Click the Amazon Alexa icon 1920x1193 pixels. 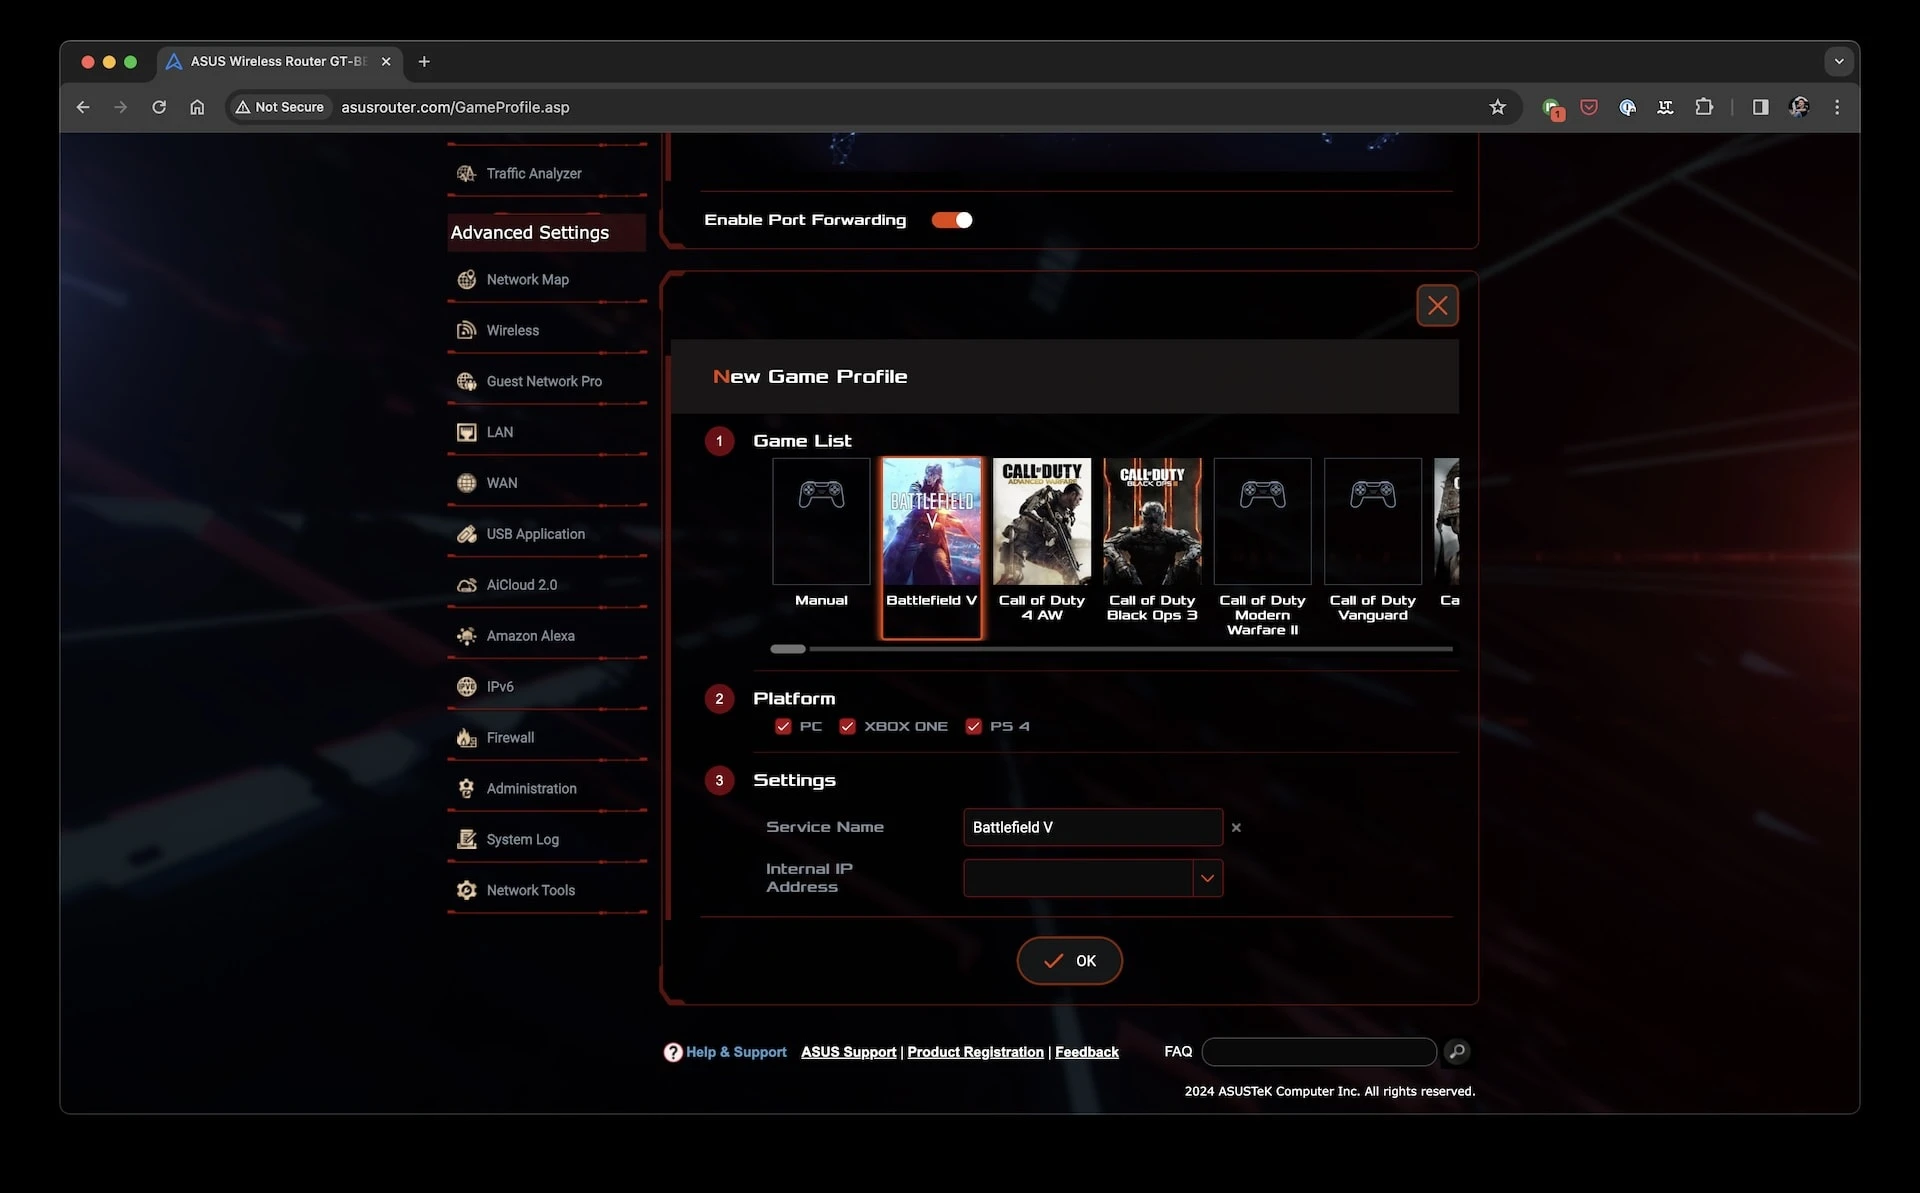coord(466,636)
